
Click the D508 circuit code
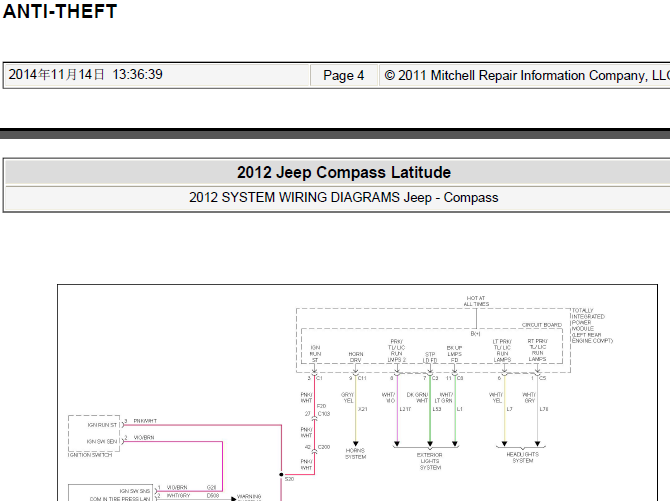[x=213, y=495]
